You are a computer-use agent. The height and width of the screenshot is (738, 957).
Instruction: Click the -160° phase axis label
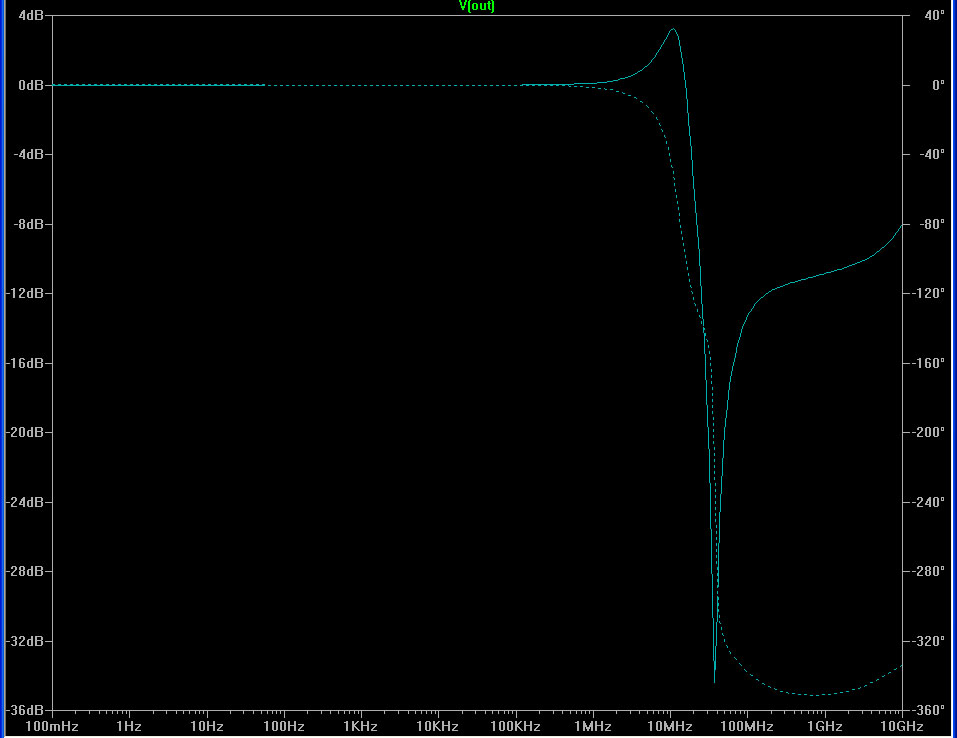coord(928,363)
